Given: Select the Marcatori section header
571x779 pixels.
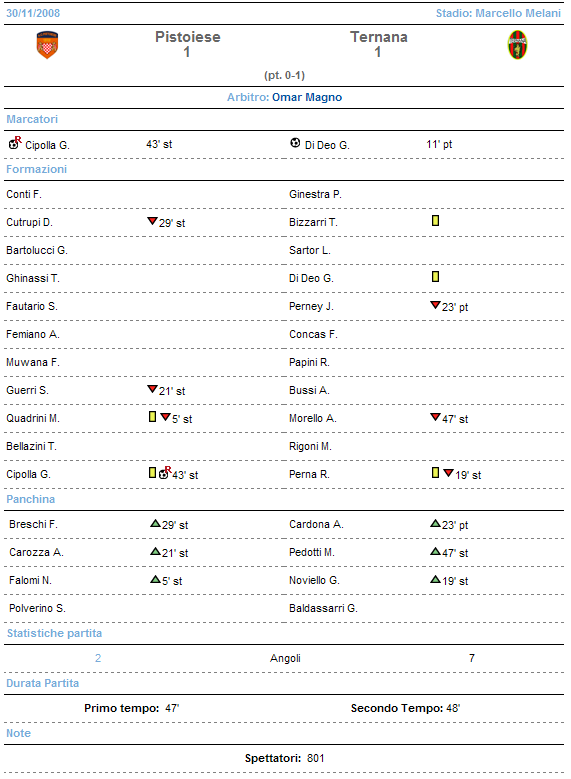Looking at the screenshot, I should click(32, 119).
